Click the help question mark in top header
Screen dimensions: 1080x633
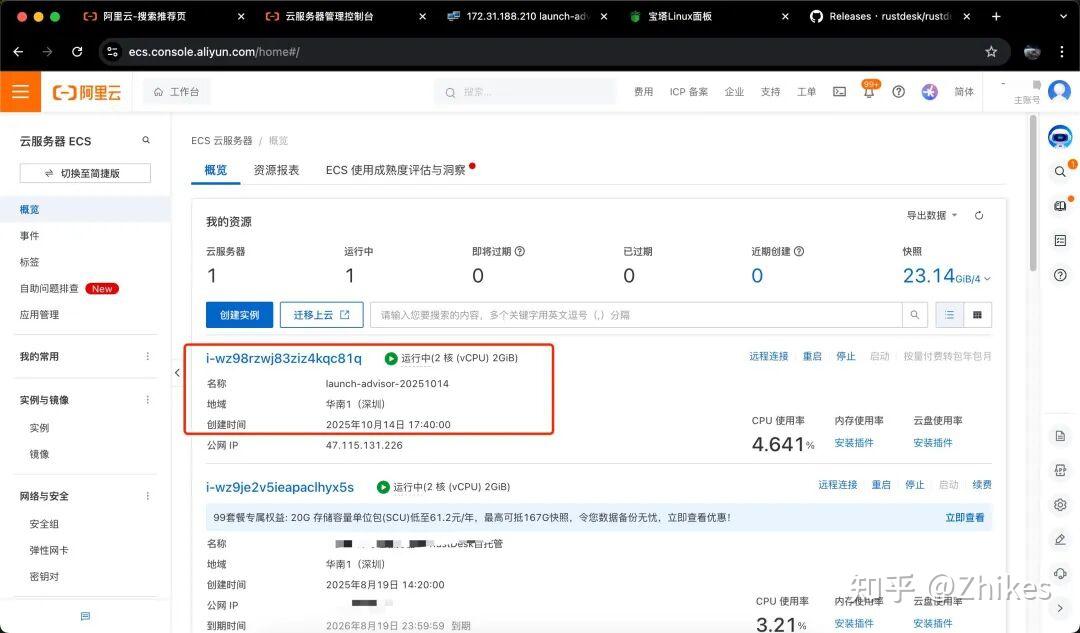coord(899,92)
